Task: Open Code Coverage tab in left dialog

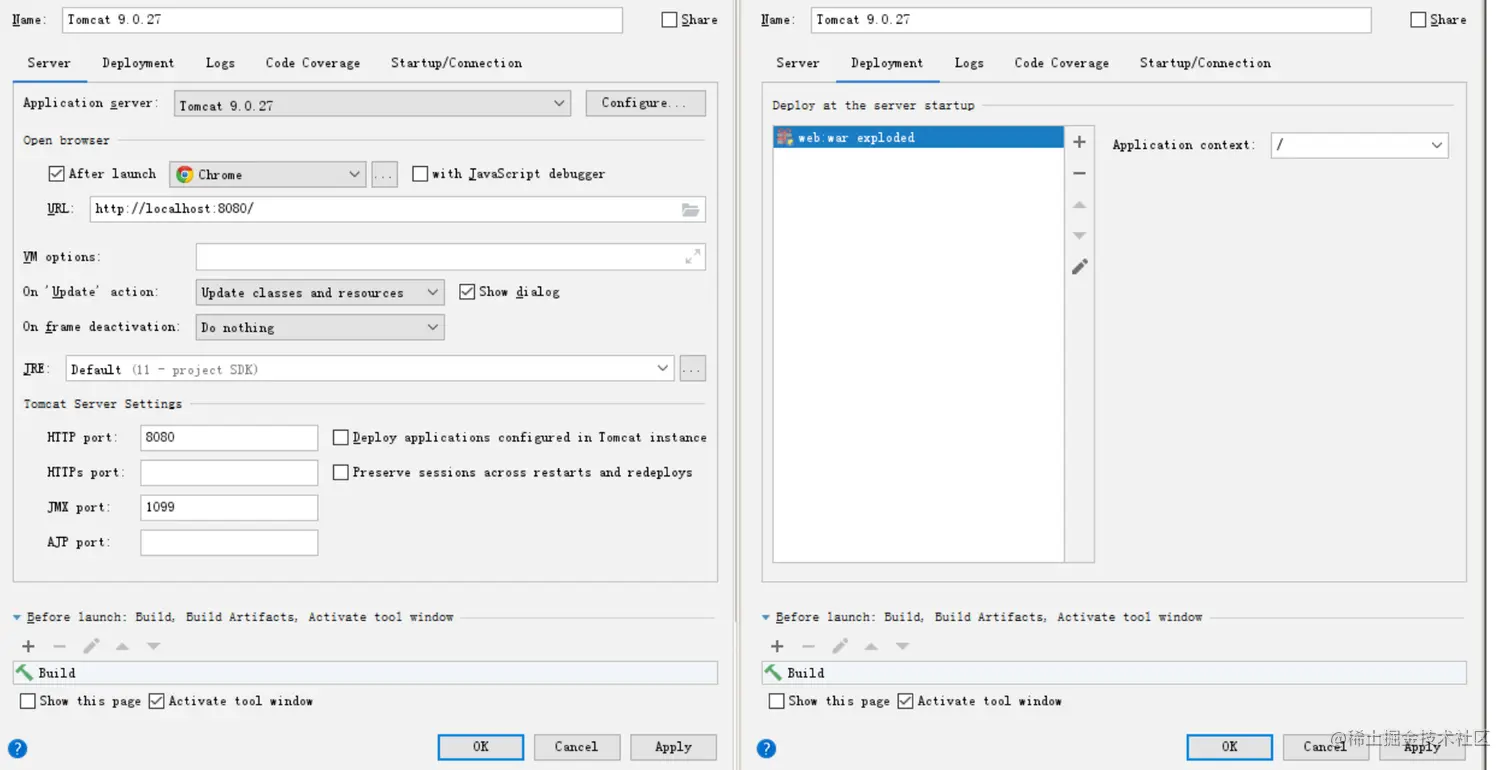Action: [313, 63]
